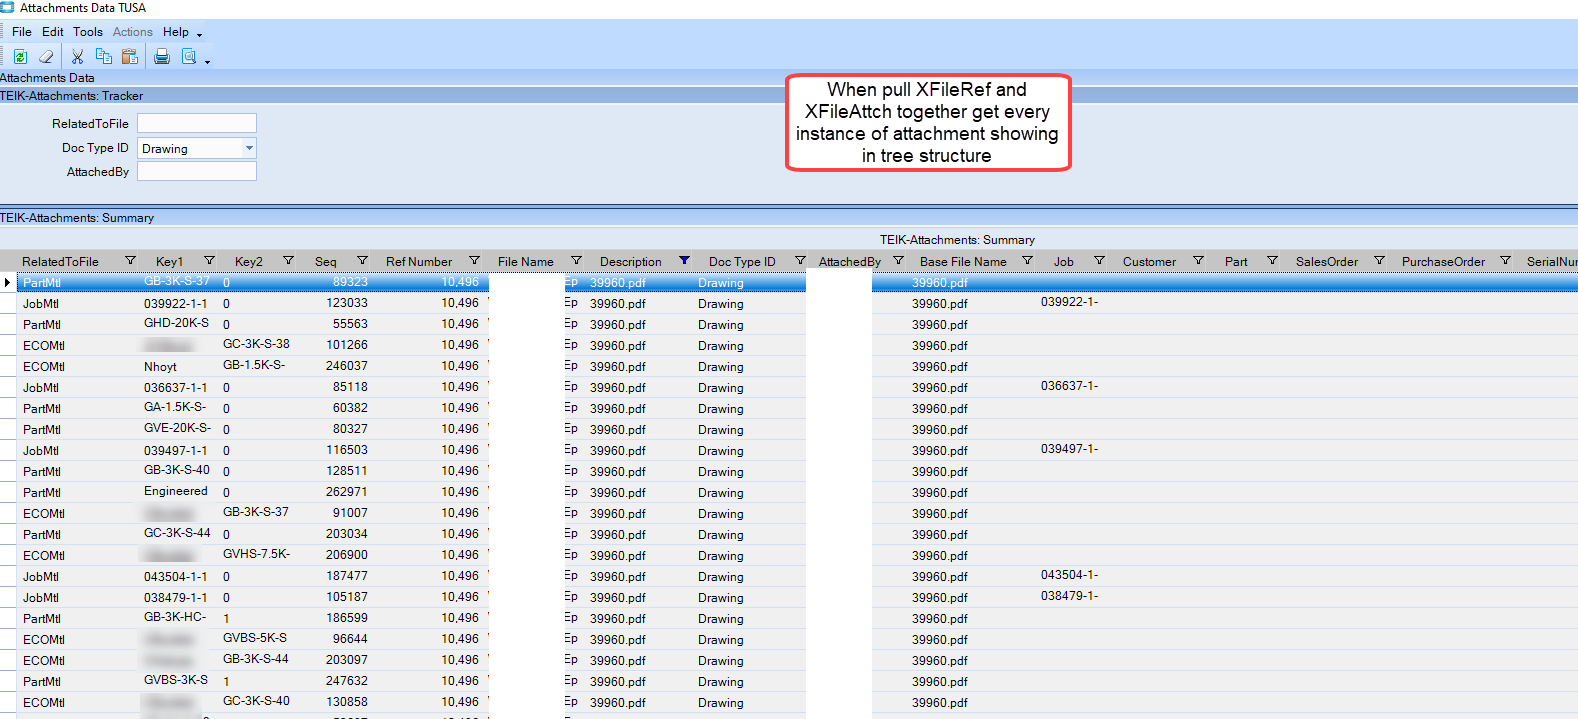1578x719 pixels.
Task: Click the Clear eraser toolbar icon
Action: [x=46, y=57]
